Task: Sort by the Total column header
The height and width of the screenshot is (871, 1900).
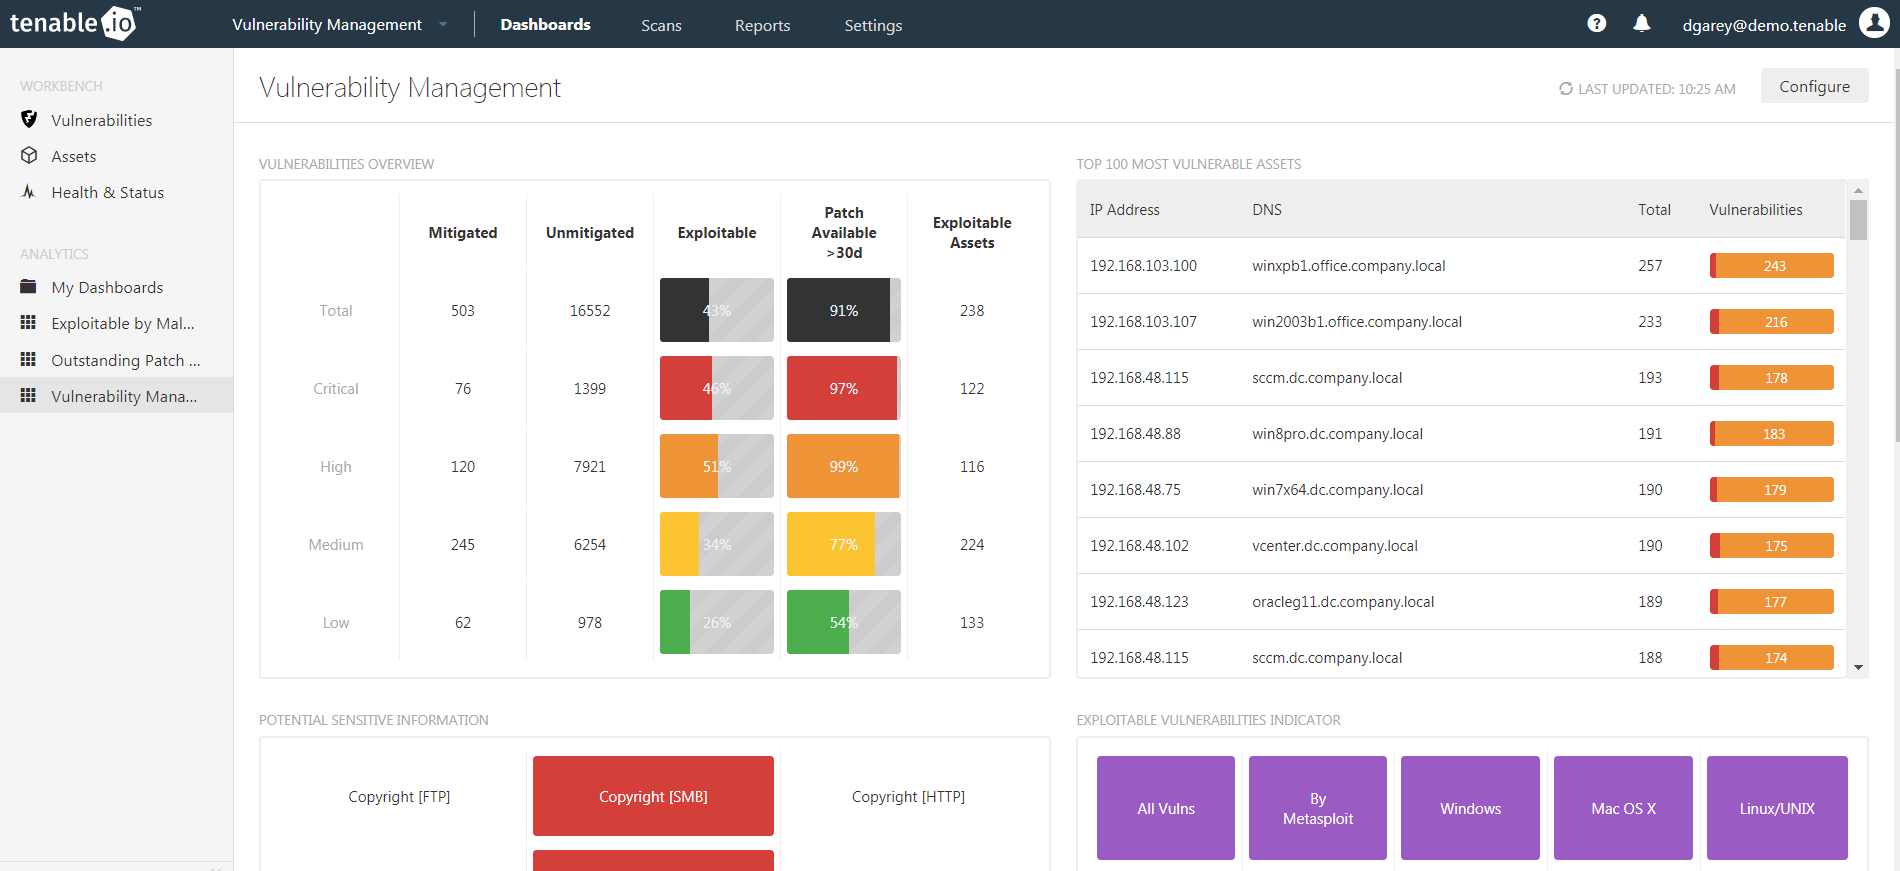Action: pos(1654,209)
